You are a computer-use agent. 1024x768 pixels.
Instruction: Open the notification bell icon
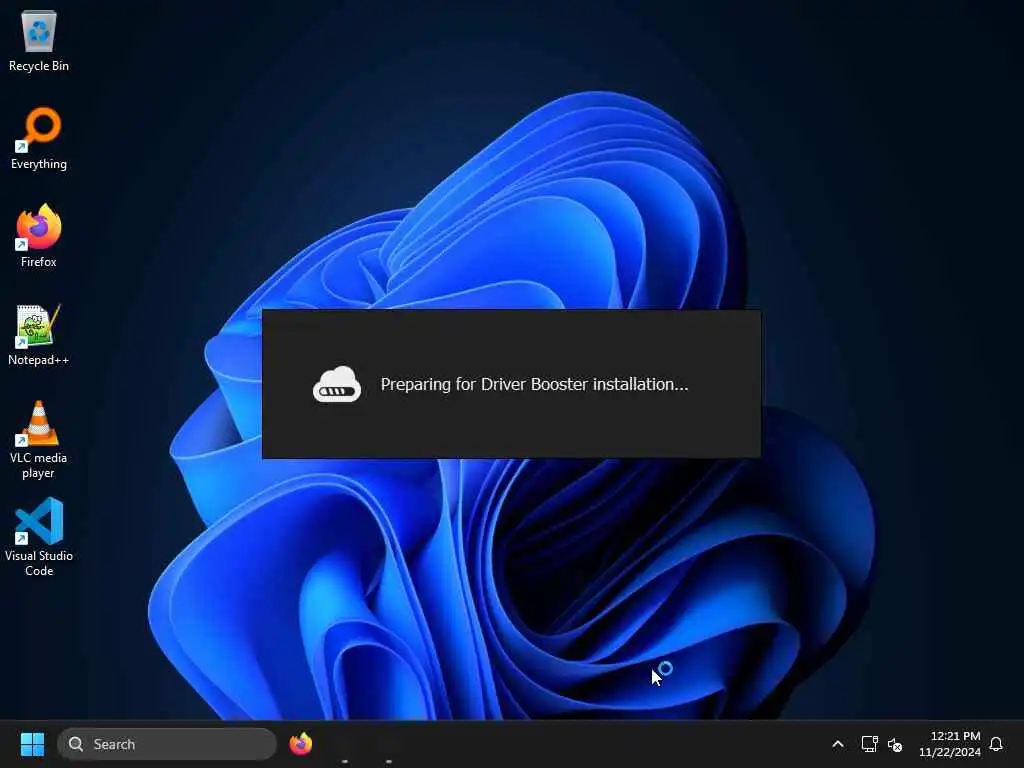(996, 744)
